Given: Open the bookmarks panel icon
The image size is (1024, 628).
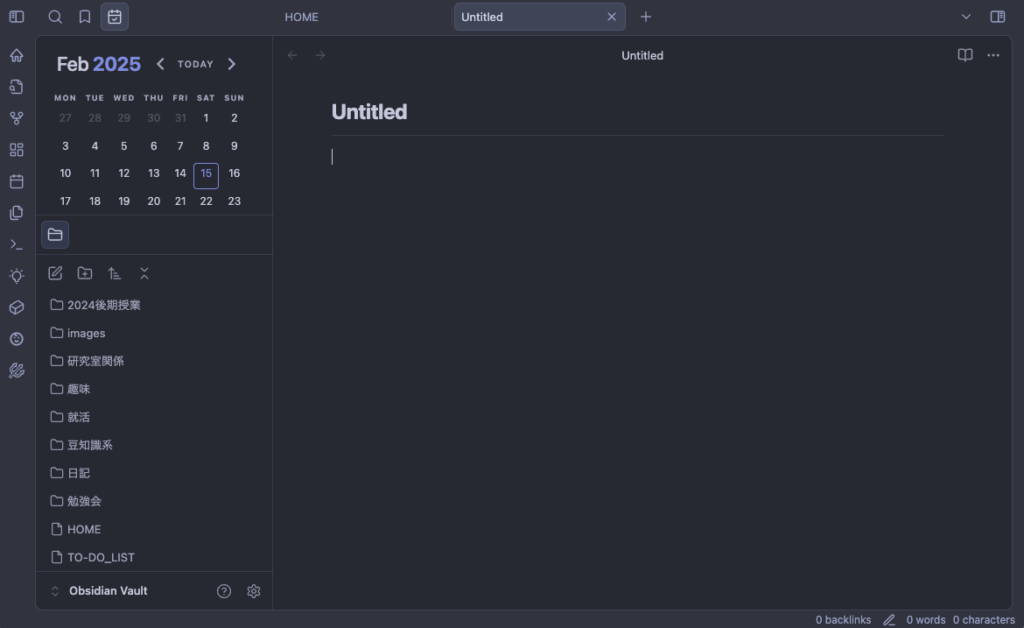Looking at the screenshot, I should 85,17.
